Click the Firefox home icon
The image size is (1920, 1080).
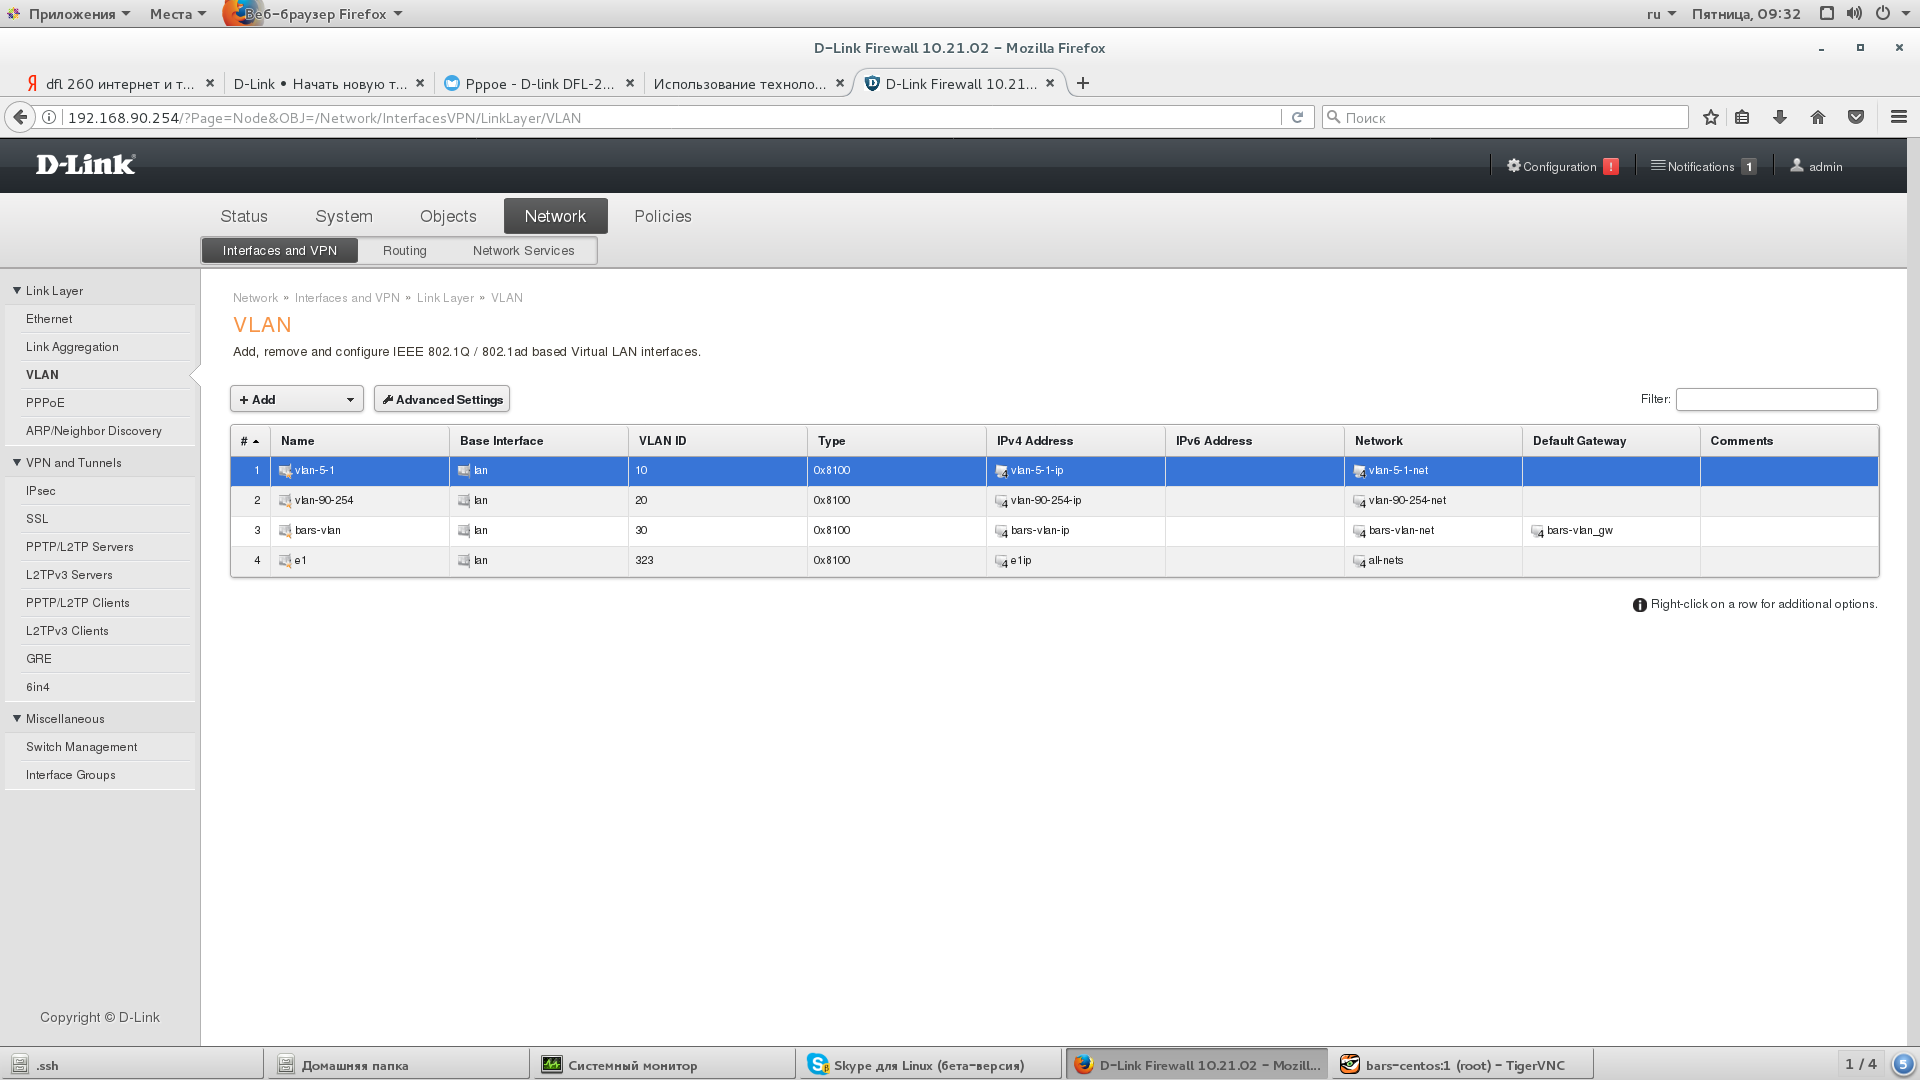[x=1818, y=117]
